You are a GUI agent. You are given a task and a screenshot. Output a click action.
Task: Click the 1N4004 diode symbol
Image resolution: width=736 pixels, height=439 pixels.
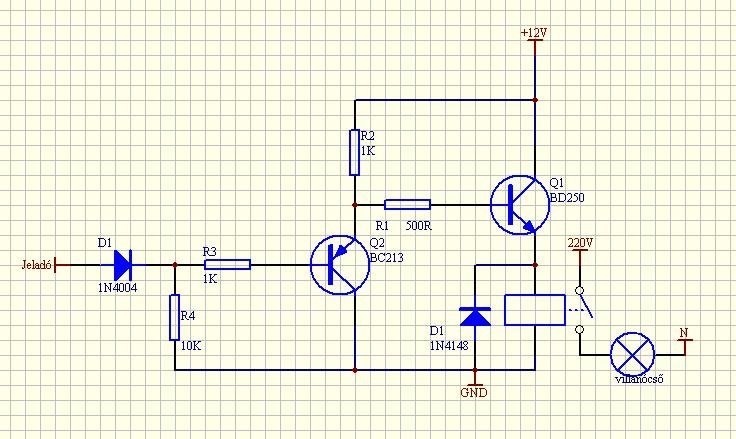[x=123, y=265]
